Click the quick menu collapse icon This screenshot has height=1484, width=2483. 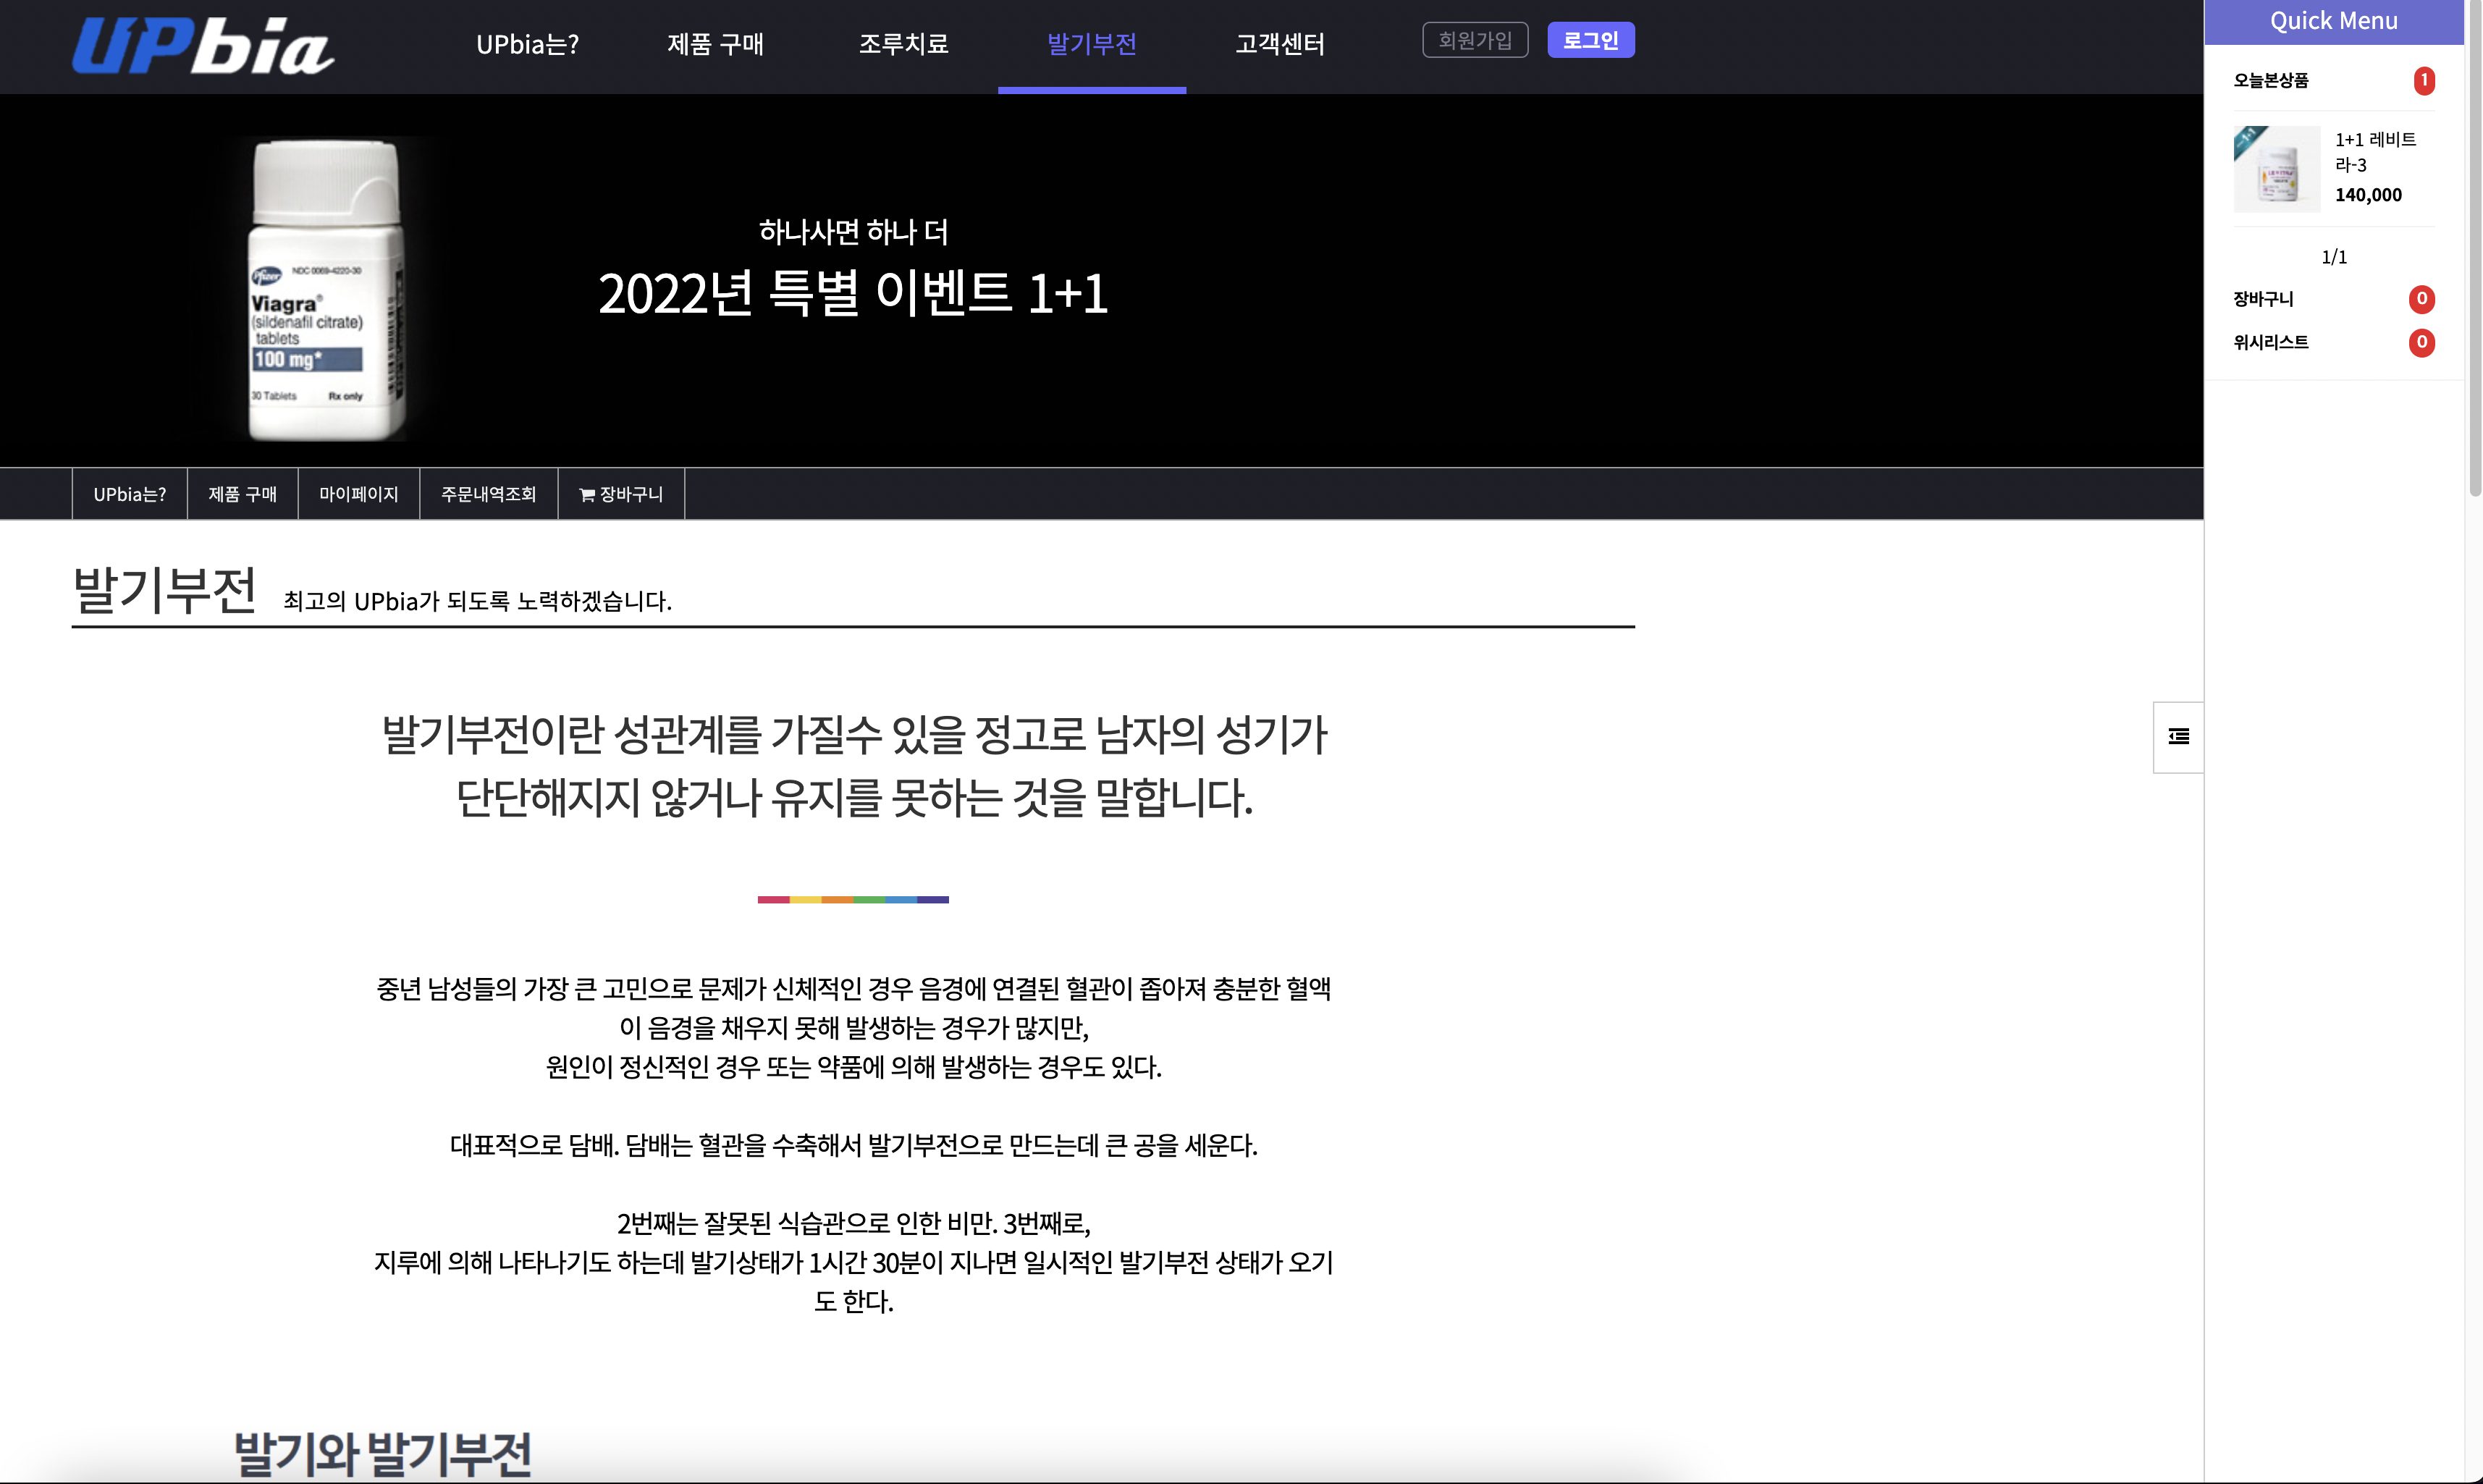2178,737
